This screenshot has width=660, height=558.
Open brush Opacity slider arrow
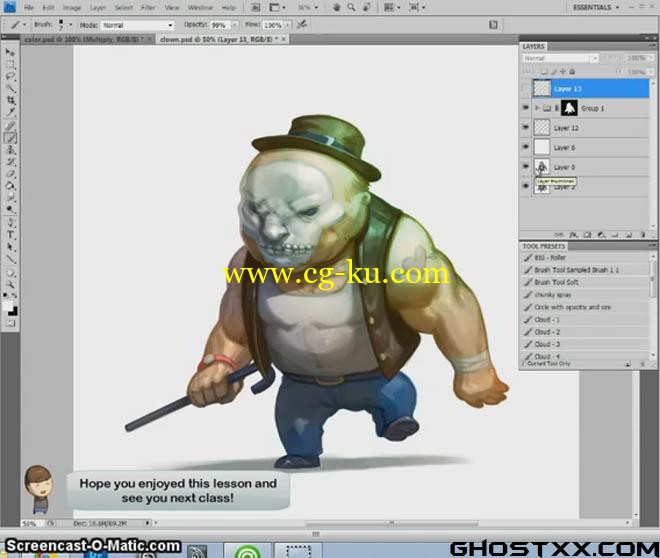click(234, 25)
